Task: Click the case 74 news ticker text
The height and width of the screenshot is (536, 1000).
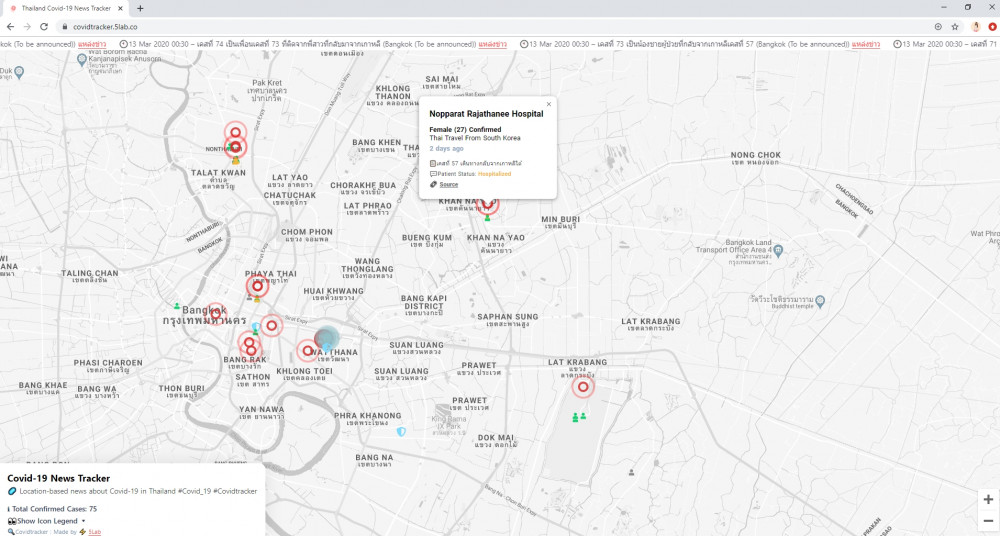Action: click(302, 44)
